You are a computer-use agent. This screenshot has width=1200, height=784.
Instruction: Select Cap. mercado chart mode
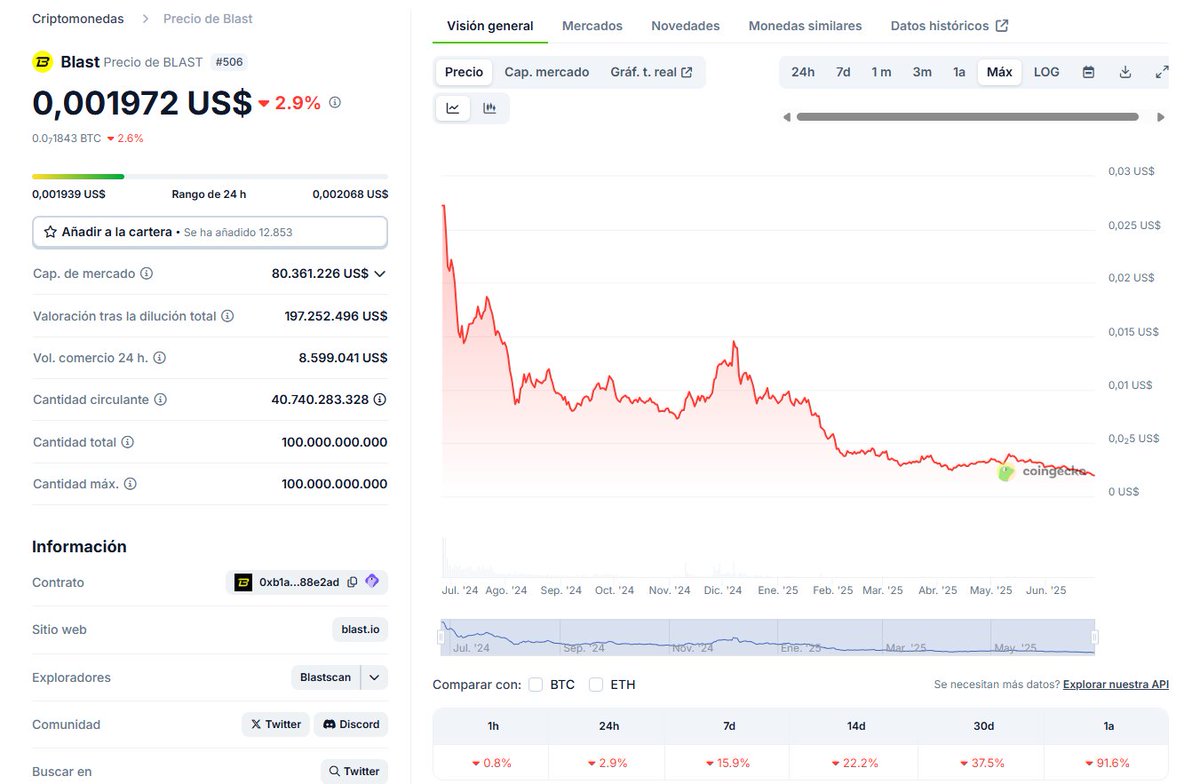pos(547,72)
